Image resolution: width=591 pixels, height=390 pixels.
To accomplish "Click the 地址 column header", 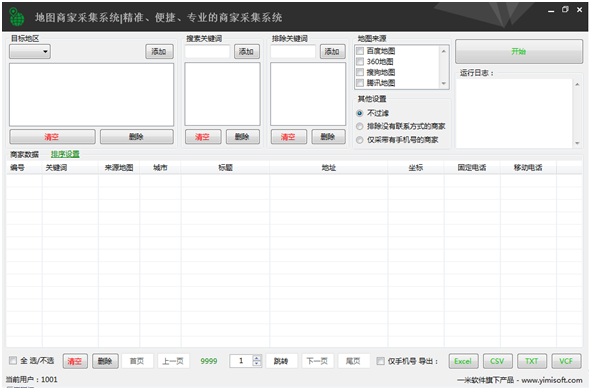I will (329, 168).
